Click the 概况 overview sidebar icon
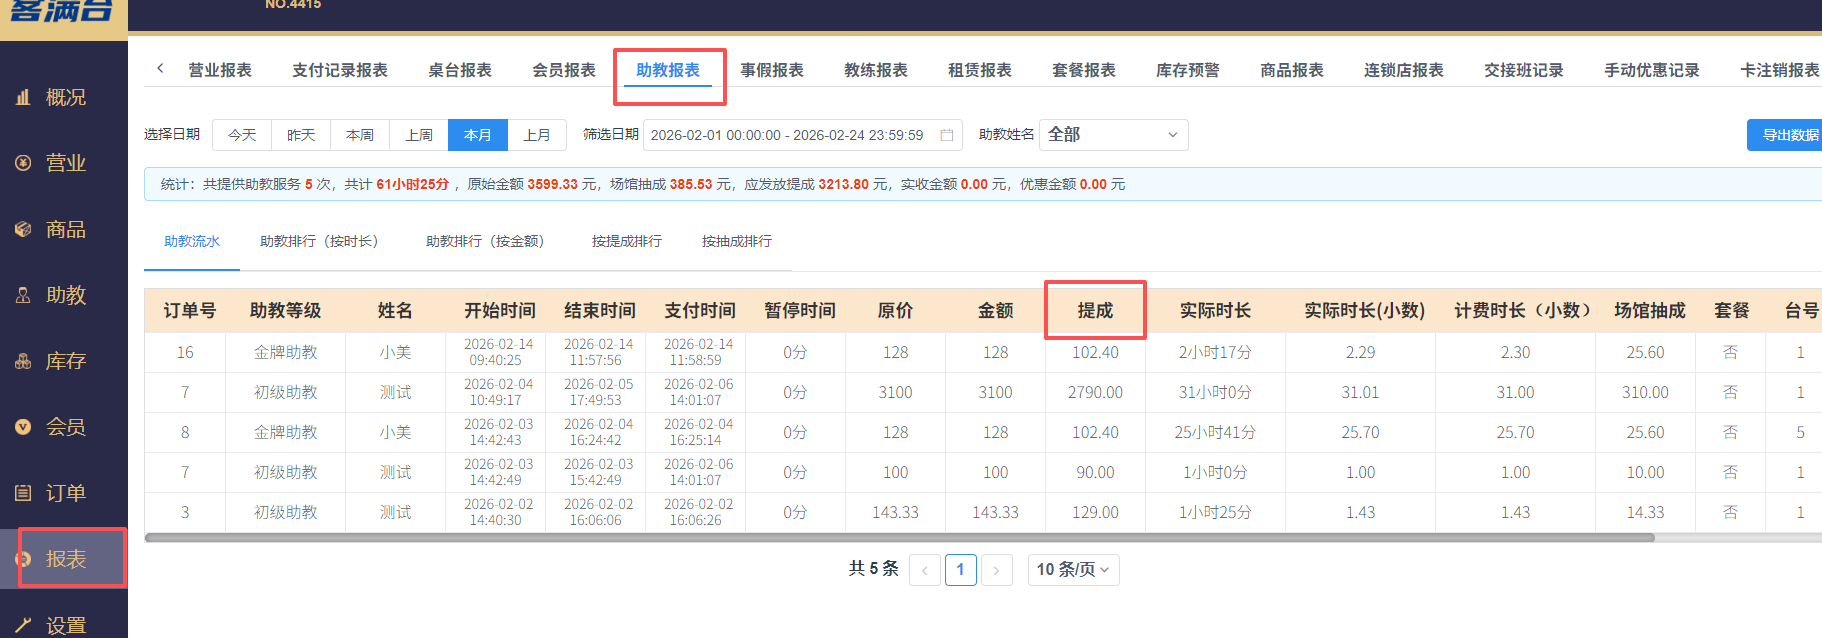The width and height of the screenshot is (1822, 638). point(23,97)
